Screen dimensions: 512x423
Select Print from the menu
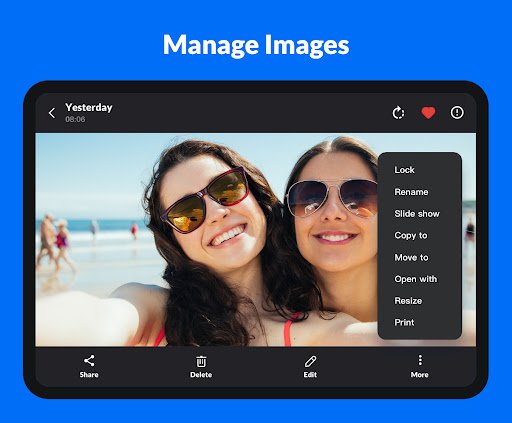[404, 322]
